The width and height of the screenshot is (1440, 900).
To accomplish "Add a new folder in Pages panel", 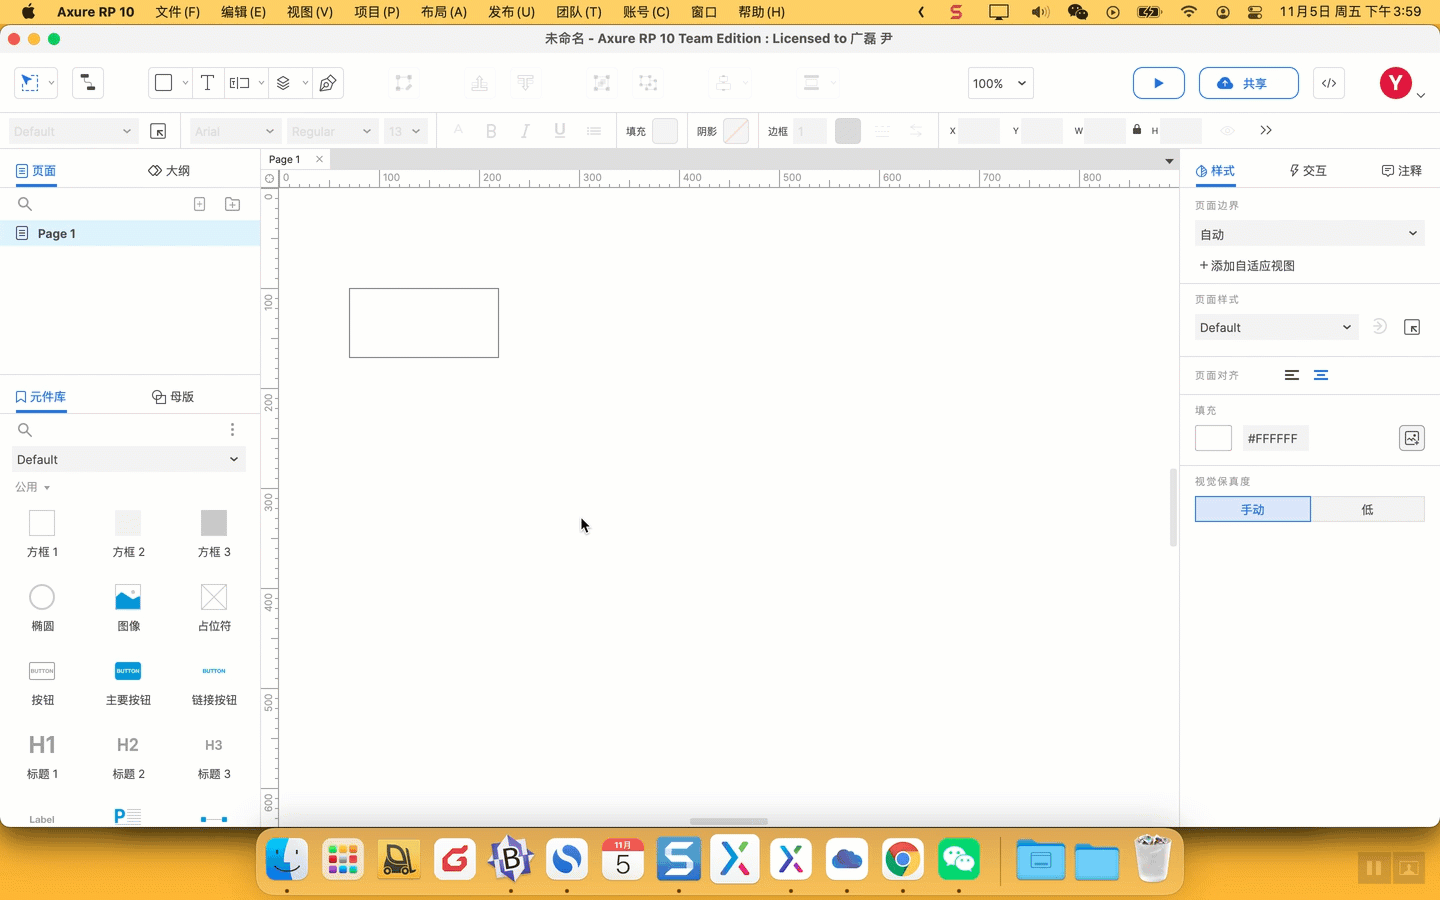I will pos(232,204).
